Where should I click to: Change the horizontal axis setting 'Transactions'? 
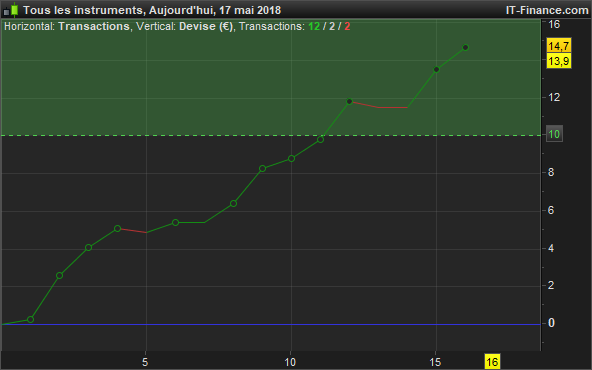(94, 26)
